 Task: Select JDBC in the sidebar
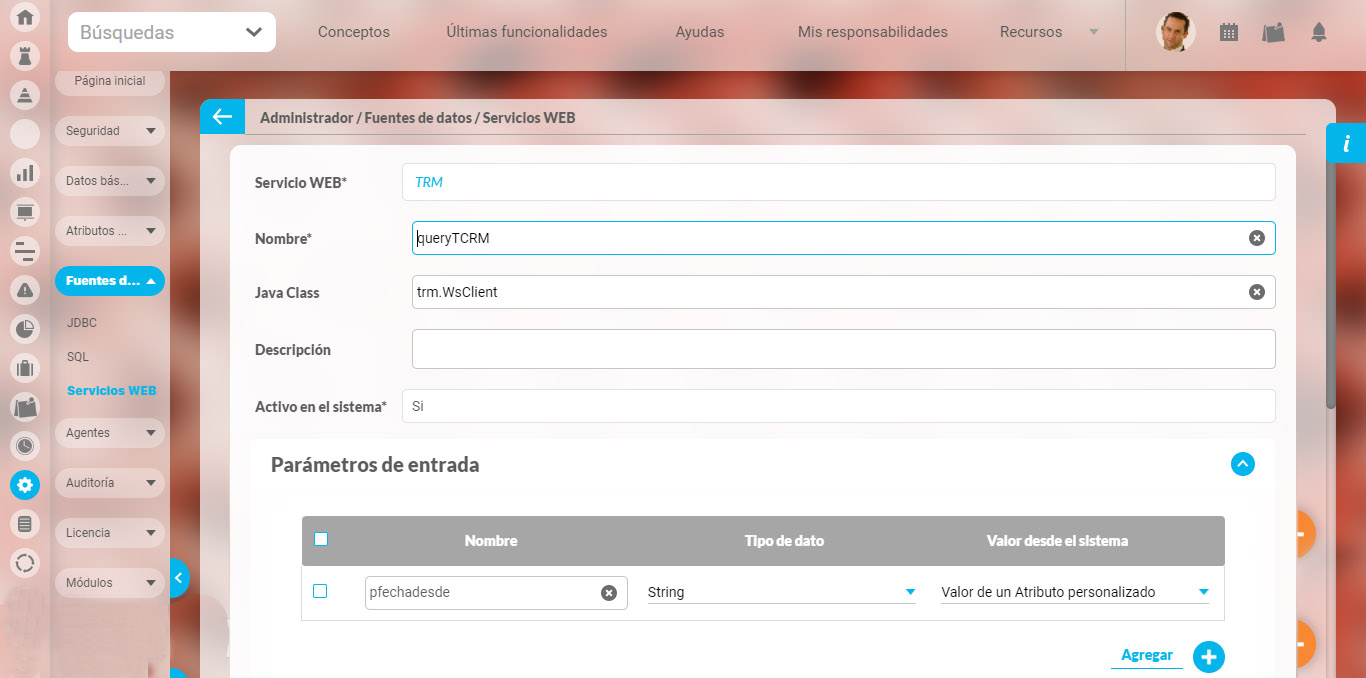[x=82, y=323]
